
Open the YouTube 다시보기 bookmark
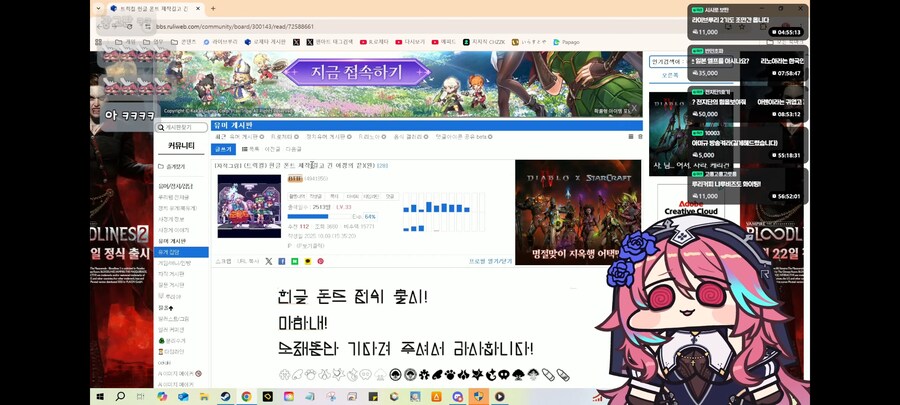[x=410, y=42]
